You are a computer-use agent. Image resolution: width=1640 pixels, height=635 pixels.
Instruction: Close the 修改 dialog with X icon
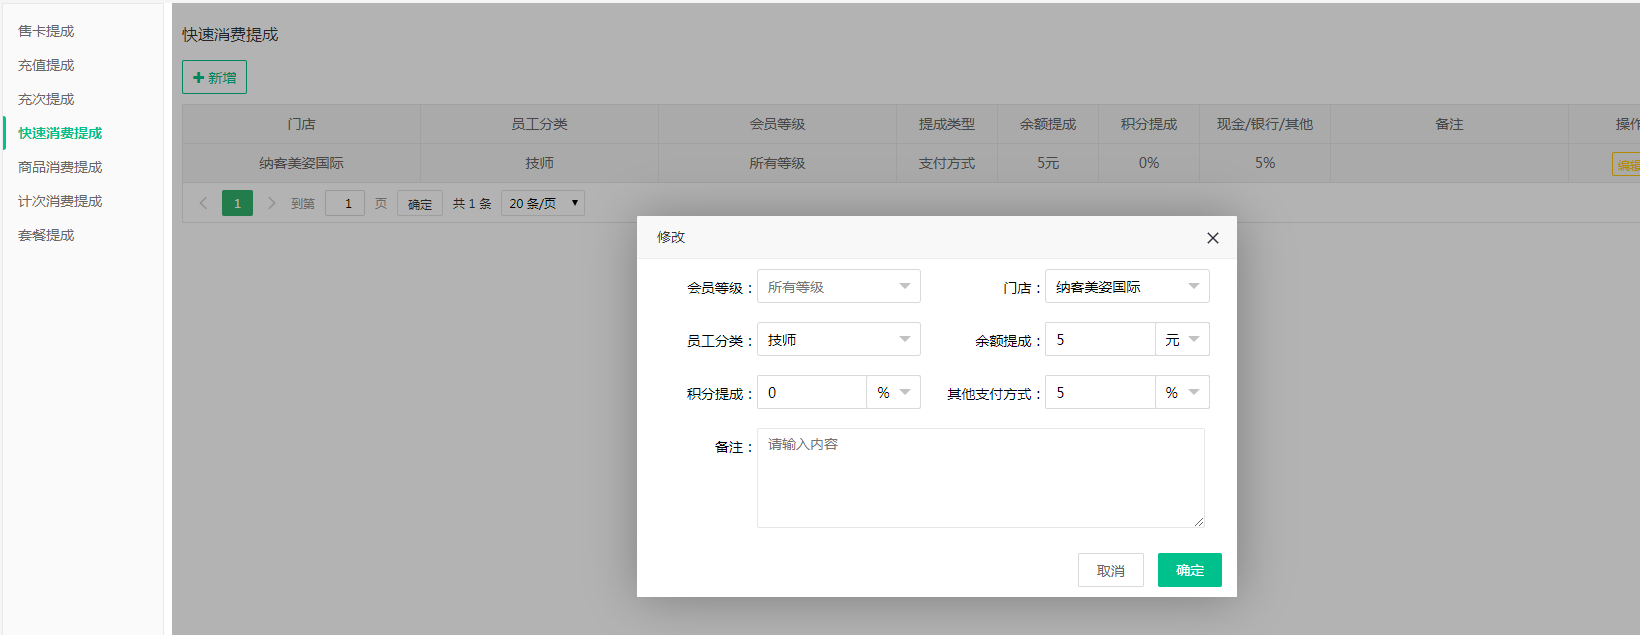click(x=1212, y=238)
